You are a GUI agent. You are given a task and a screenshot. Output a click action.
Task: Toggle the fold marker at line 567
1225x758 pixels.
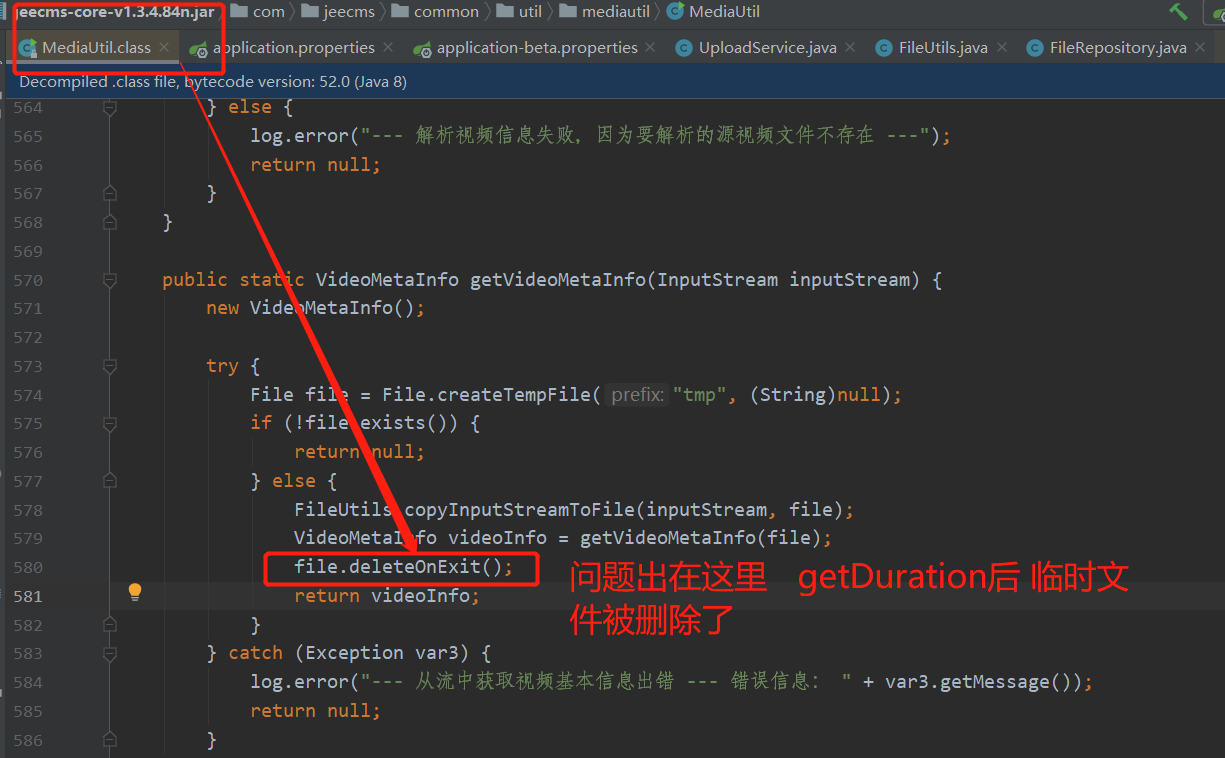(x=110, y=193)
